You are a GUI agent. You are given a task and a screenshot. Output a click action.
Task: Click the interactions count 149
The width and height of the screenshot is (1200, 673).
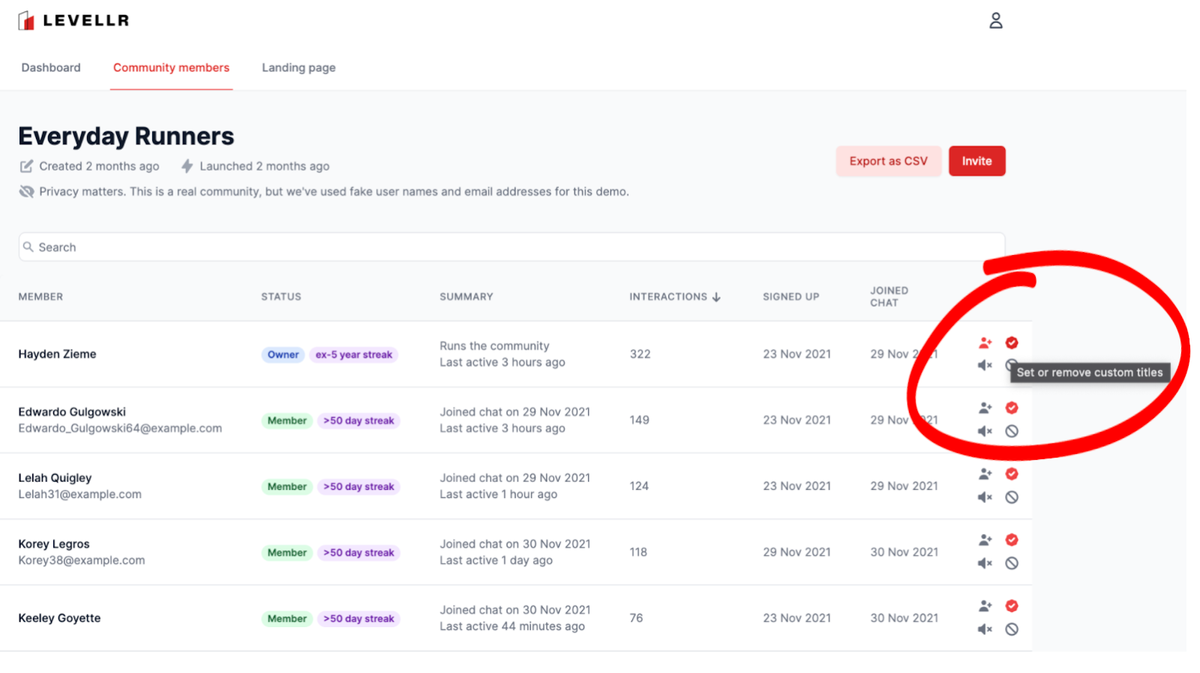640,420
